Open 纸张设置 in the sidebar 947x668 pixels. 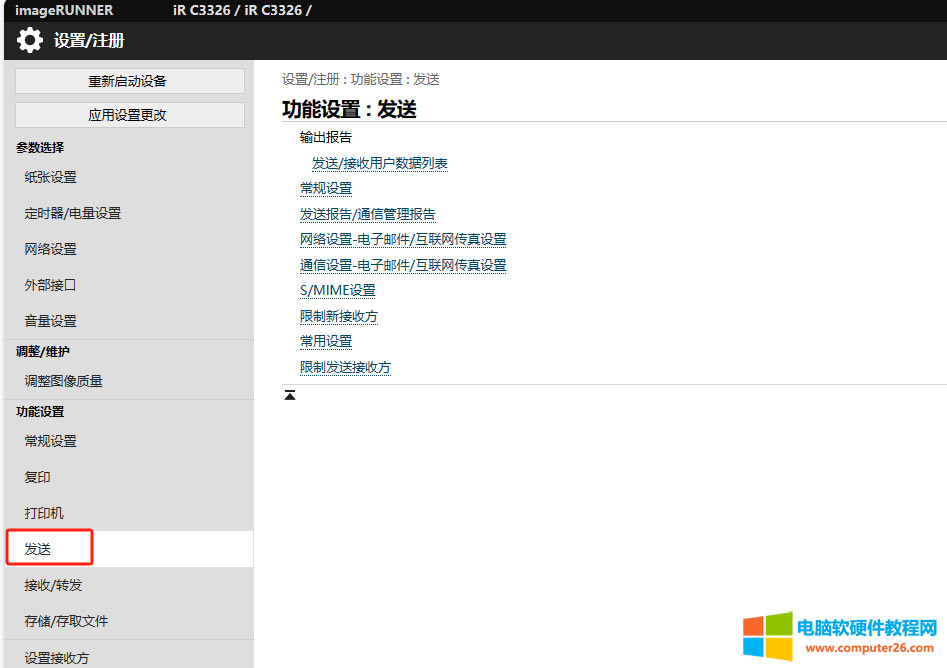click(51, 177)
